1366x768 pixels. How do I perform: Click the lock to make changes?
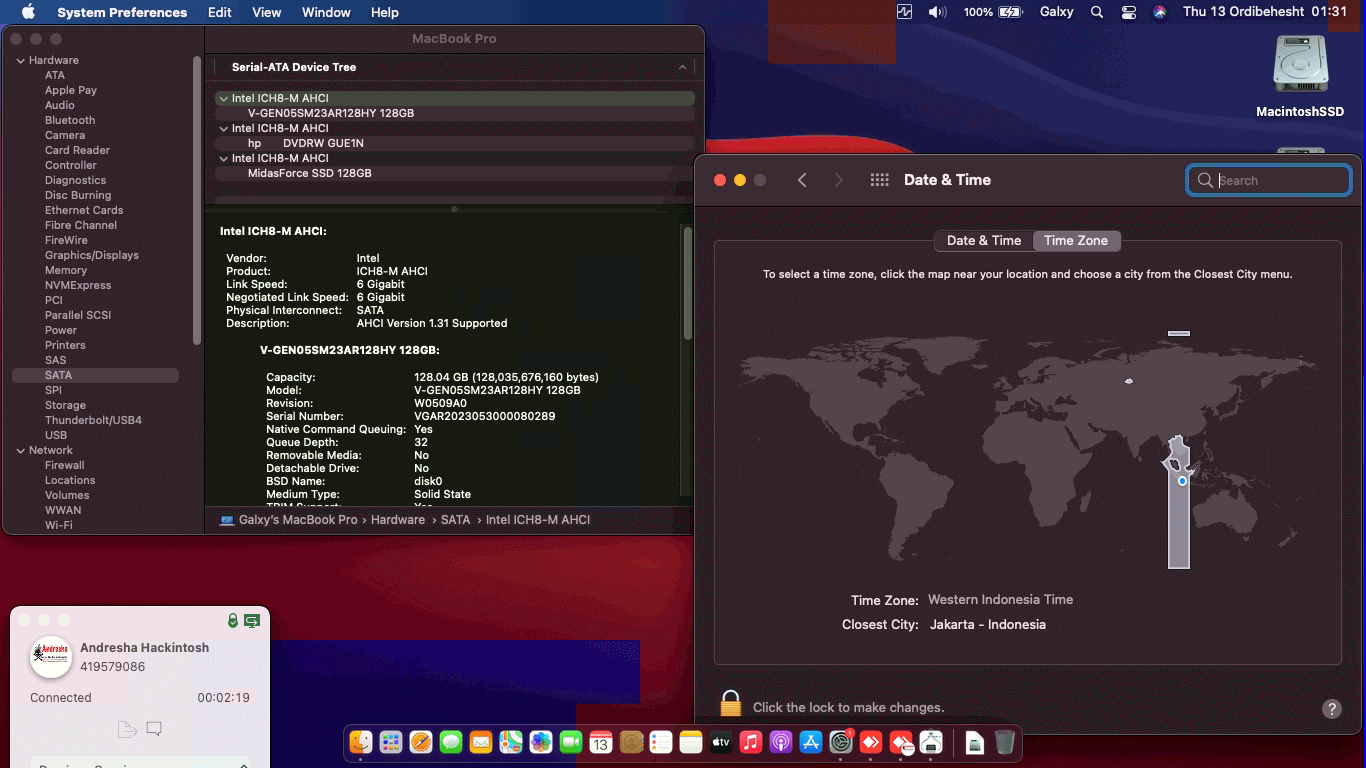coord(730,704)
